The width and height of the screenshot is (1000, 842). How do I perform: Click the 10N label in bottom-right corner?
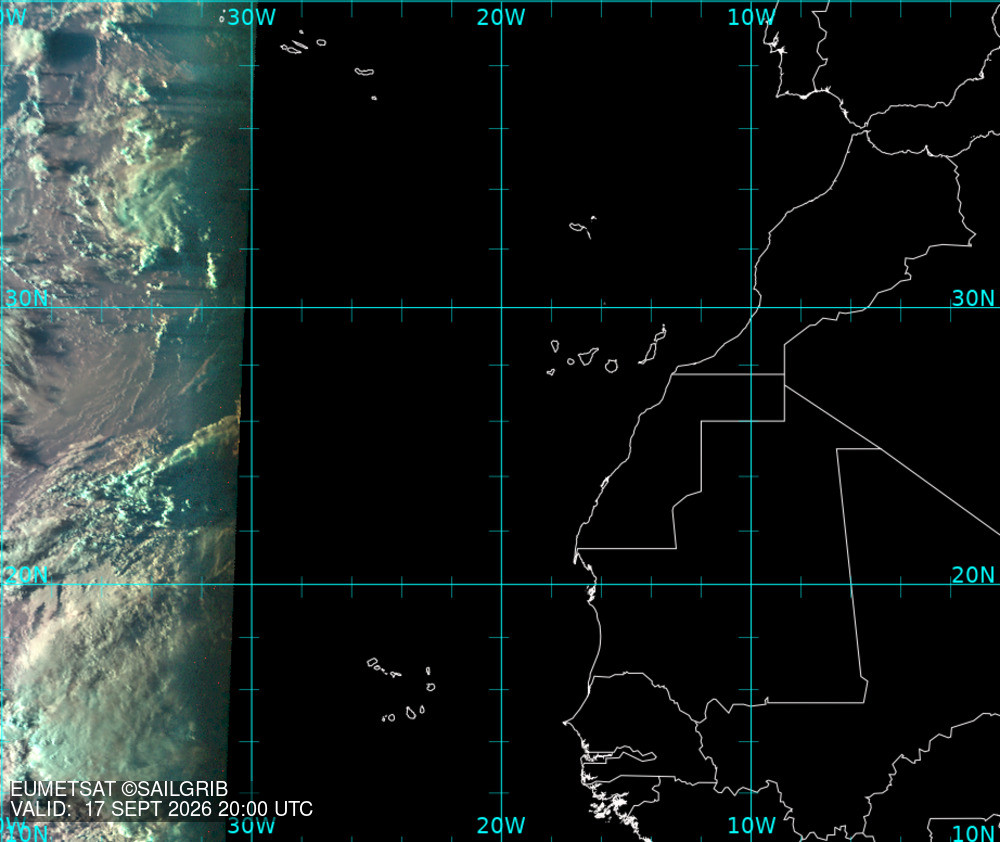coord(973,832)
